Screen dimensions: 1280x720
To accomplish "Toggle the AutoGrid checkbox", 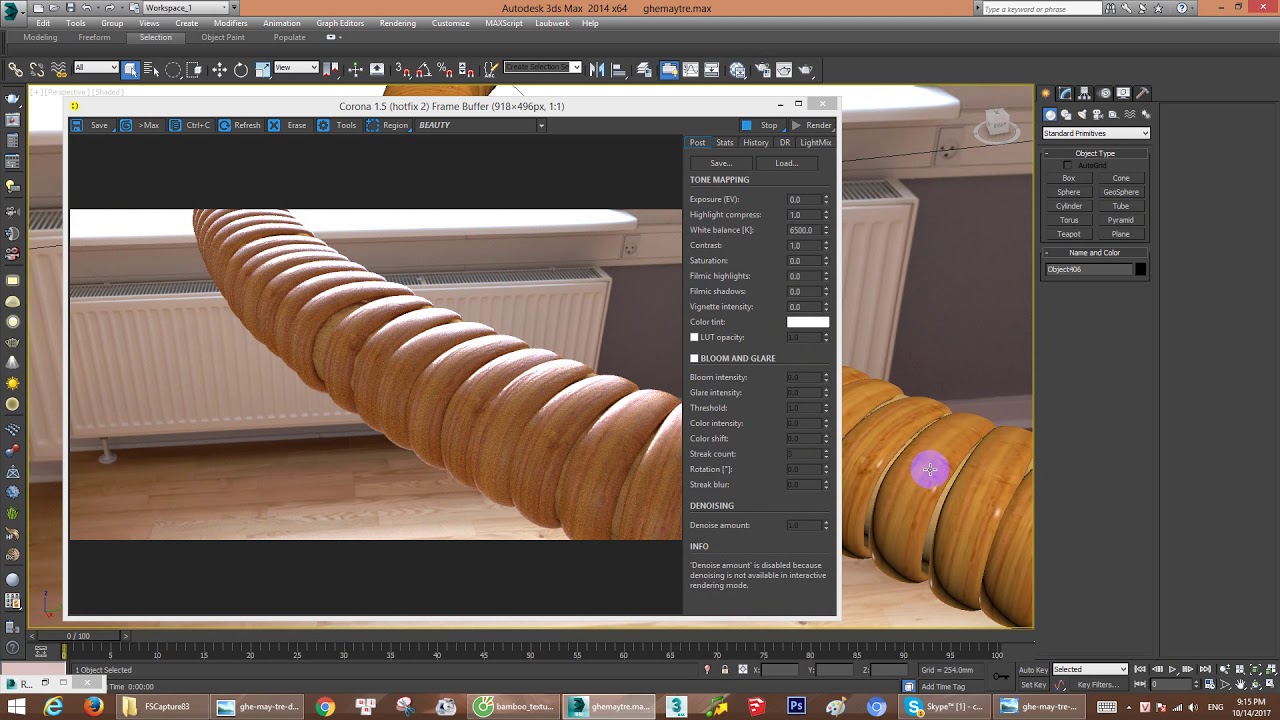I will pos(1067,165).
